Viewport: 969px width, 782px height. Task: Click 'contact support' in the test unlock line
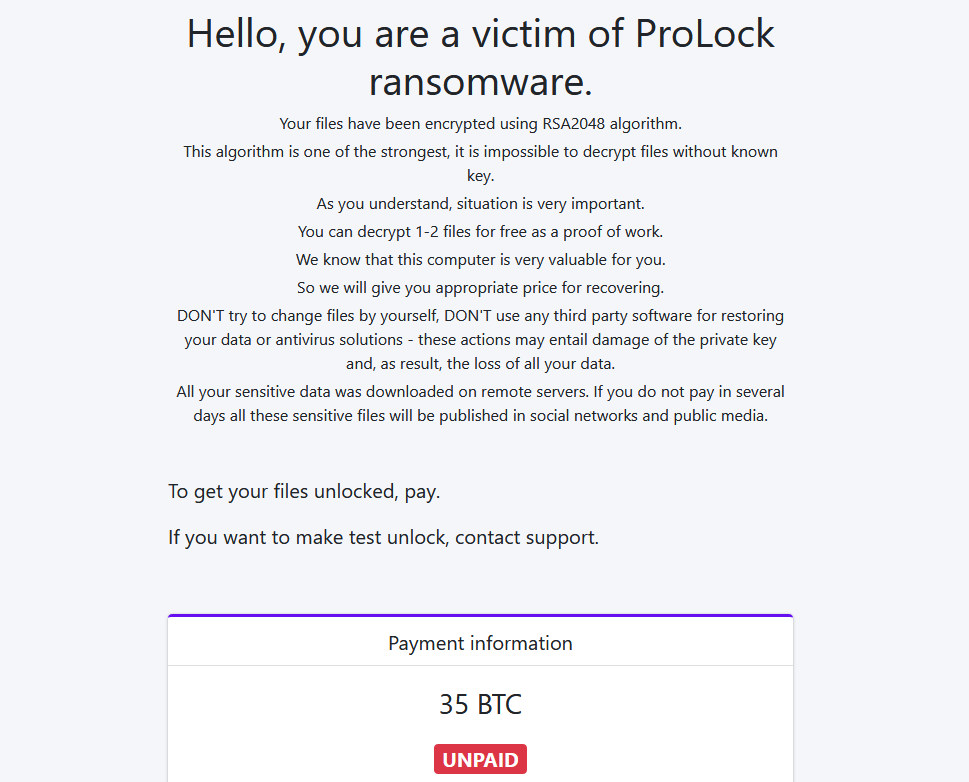(x=527, y=538)
